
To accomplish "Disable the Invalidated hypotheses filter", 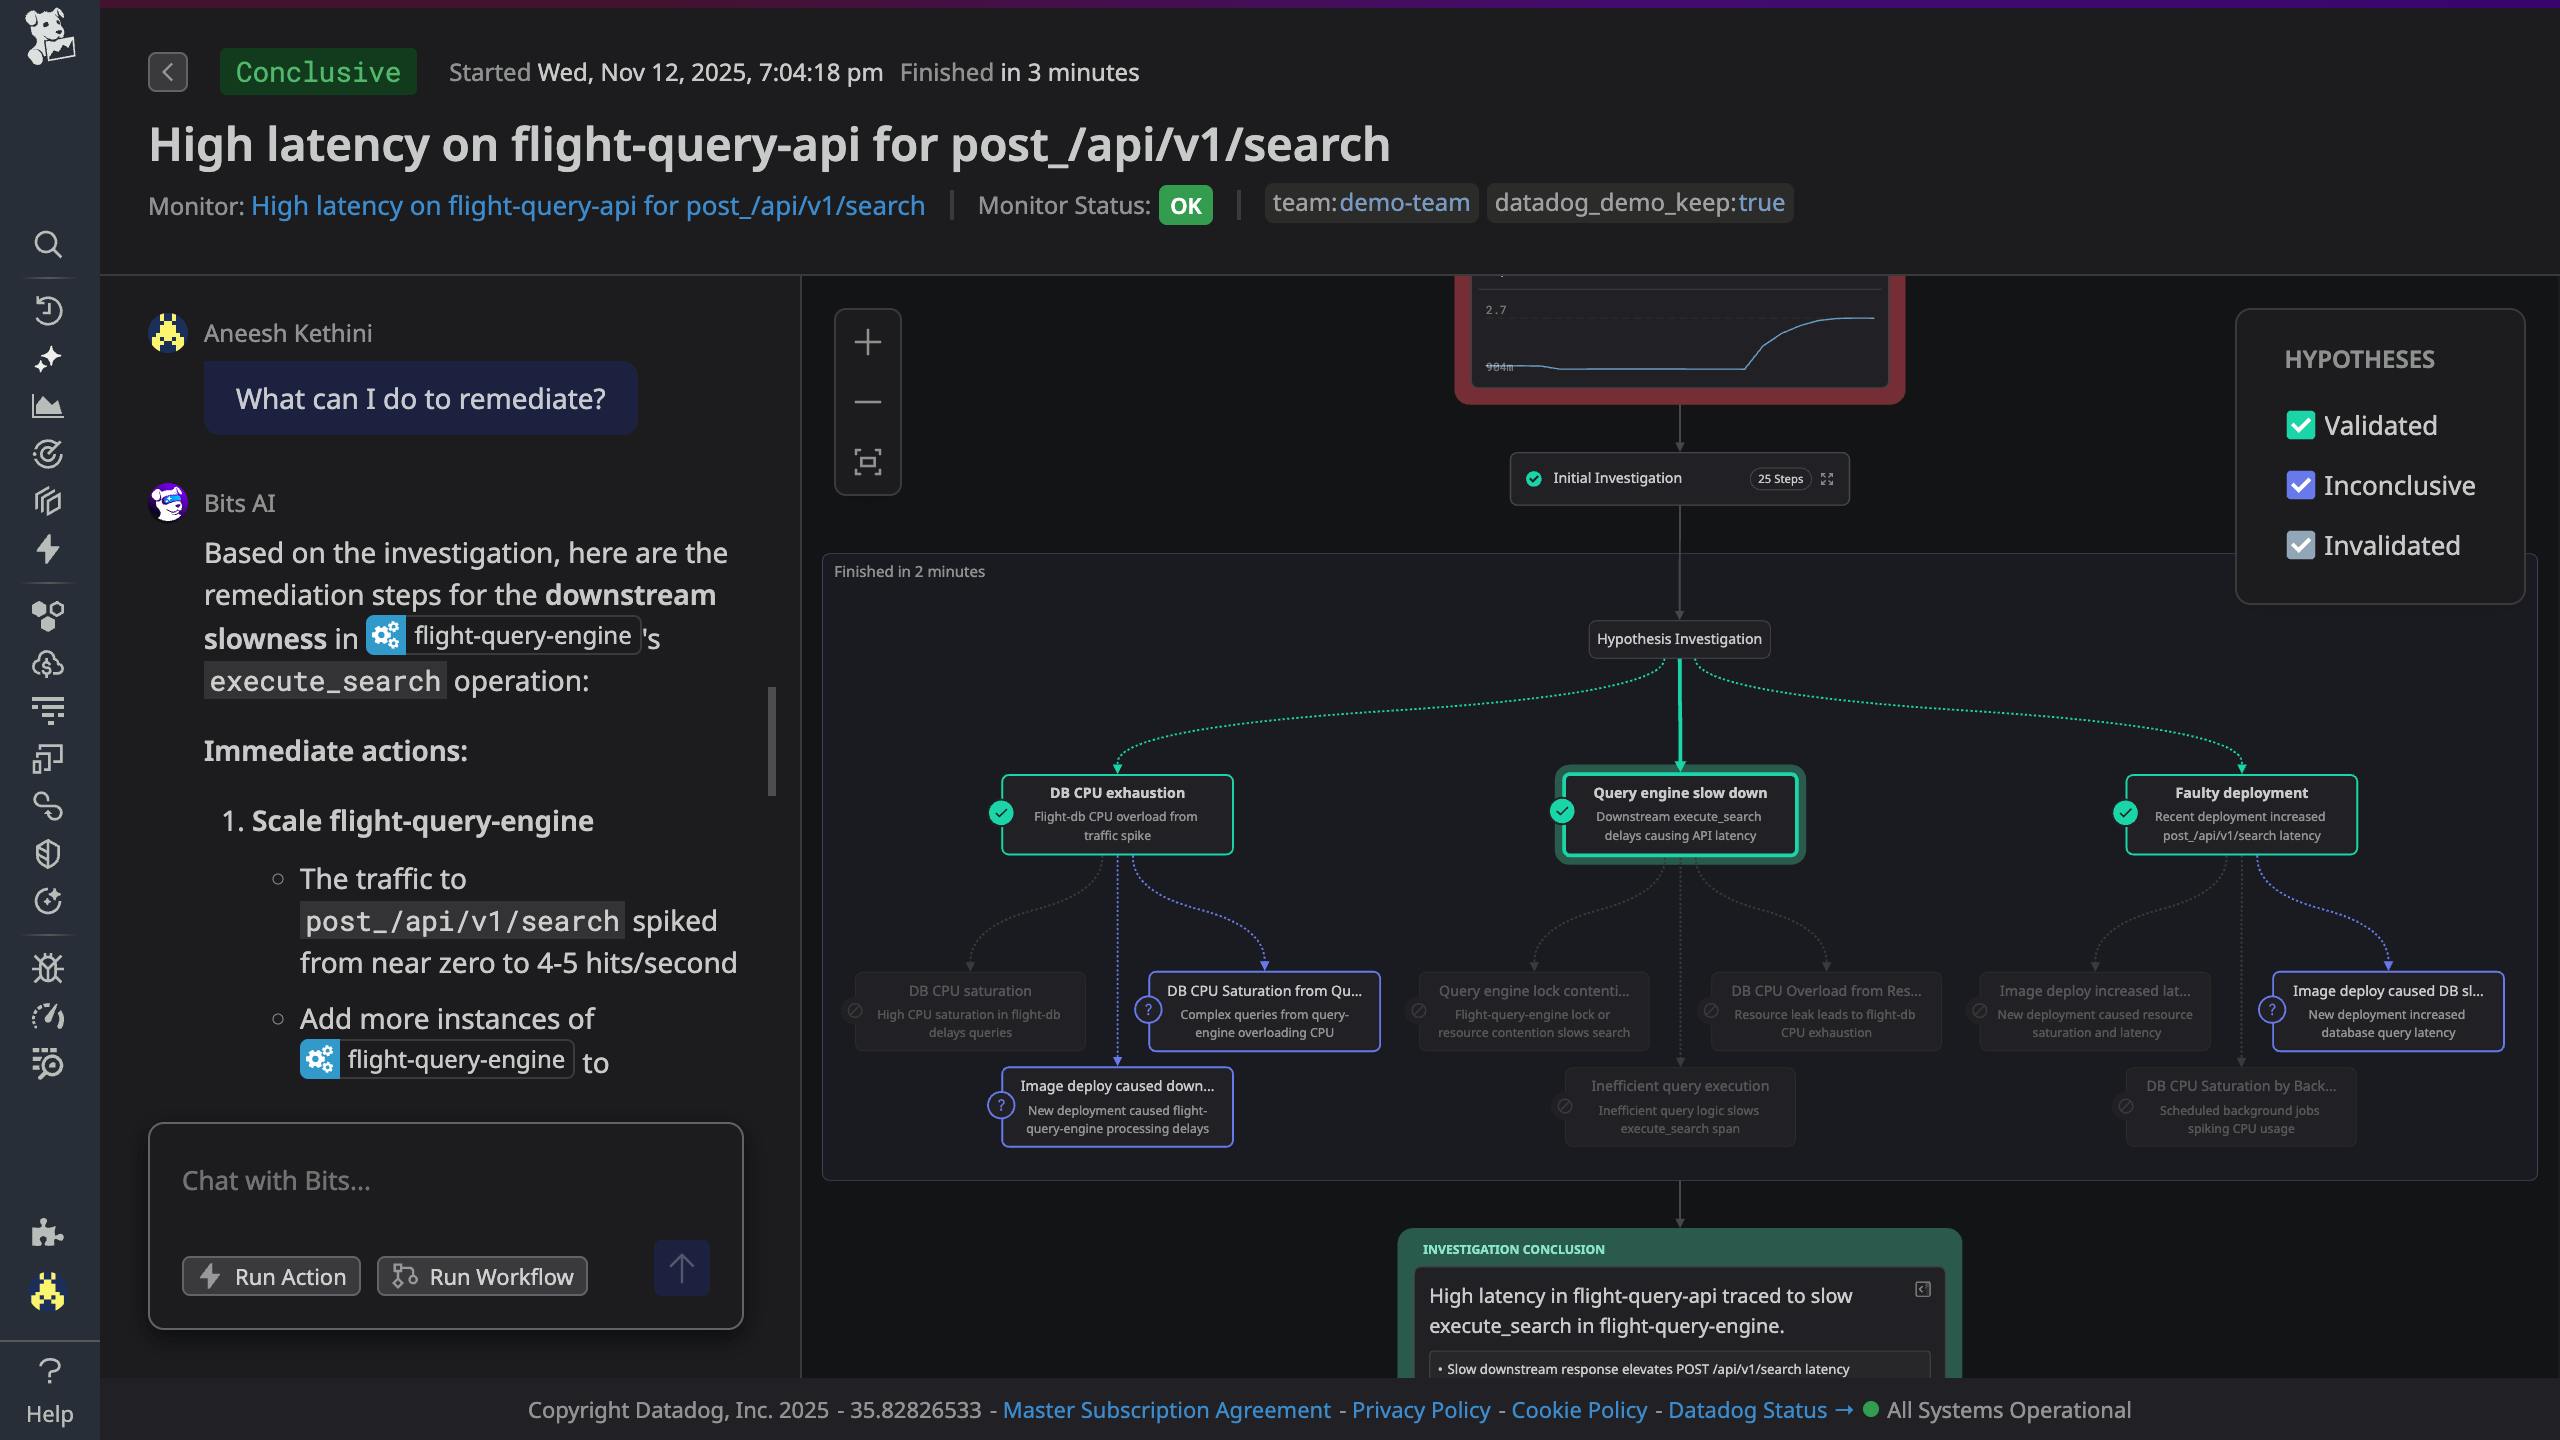I will (2303, 545).
